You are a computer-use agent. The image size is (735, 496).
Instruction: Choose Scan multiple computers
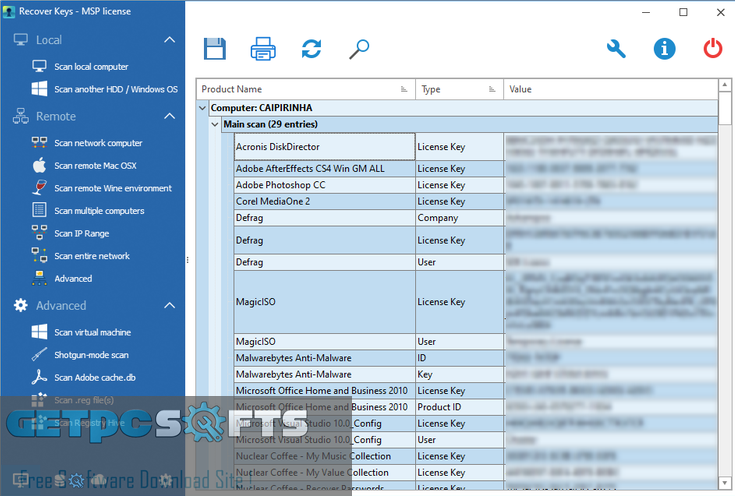[x=99, y=211]
